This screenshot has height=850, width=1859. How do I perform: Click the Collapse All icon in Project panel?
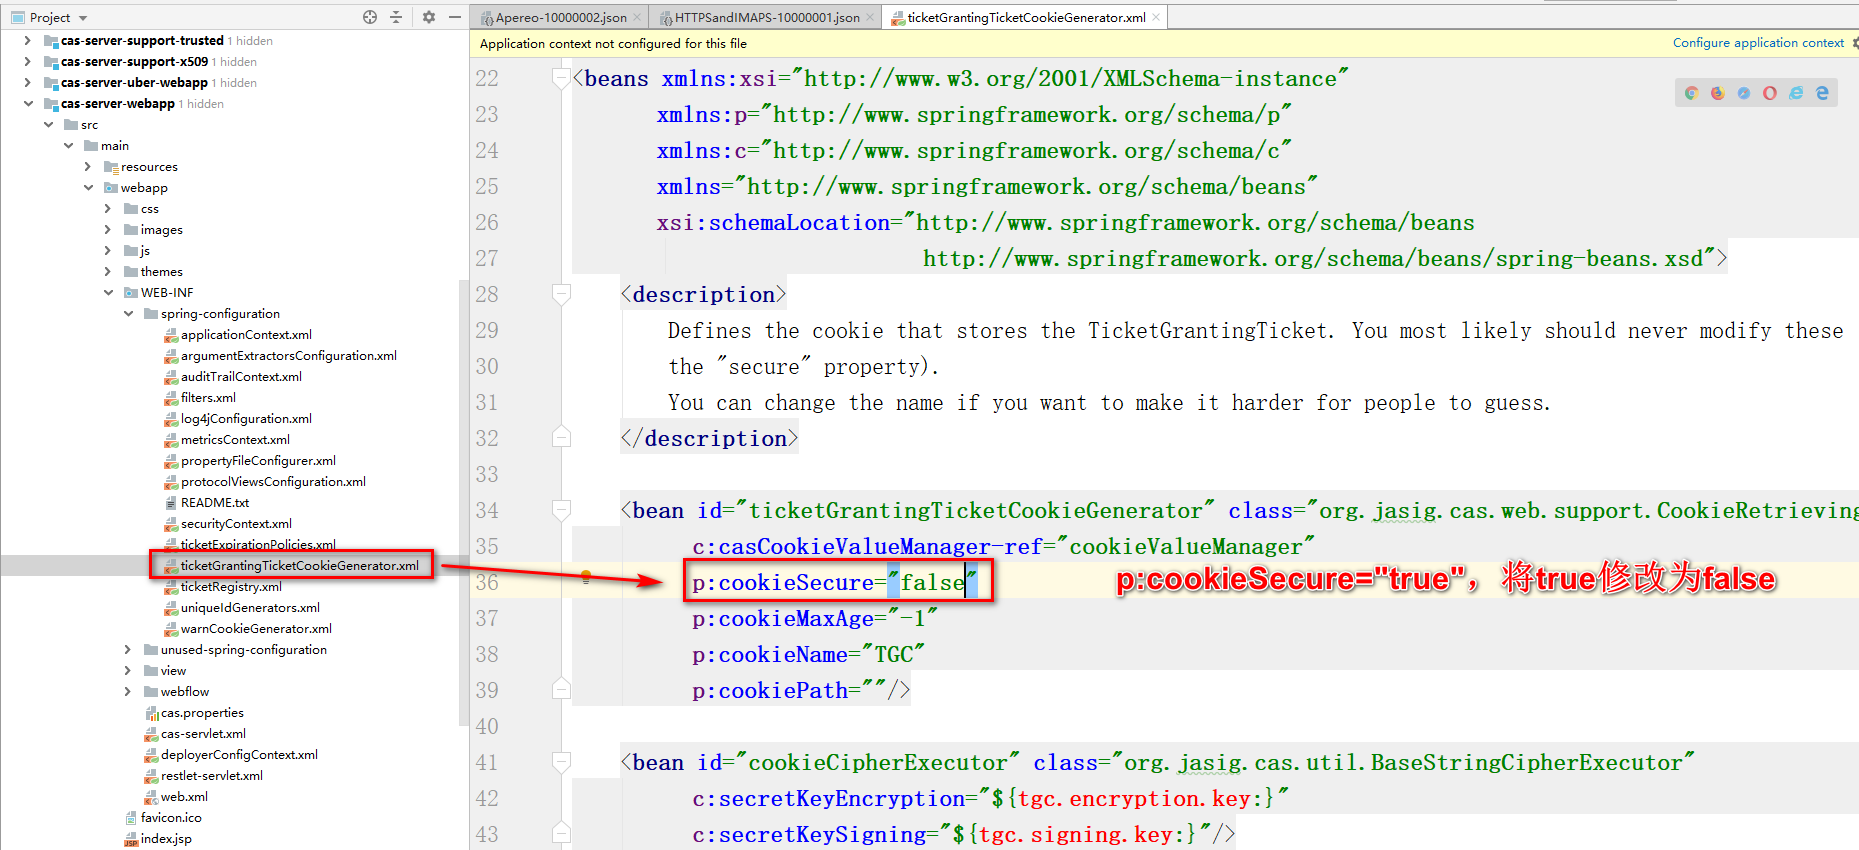396,17
